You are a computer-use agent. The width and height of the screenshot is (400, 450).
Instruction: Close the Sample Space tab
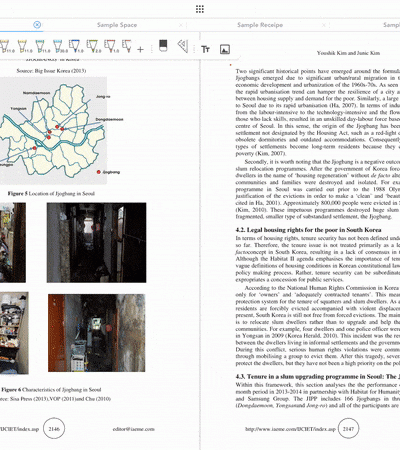click(181, 25)
